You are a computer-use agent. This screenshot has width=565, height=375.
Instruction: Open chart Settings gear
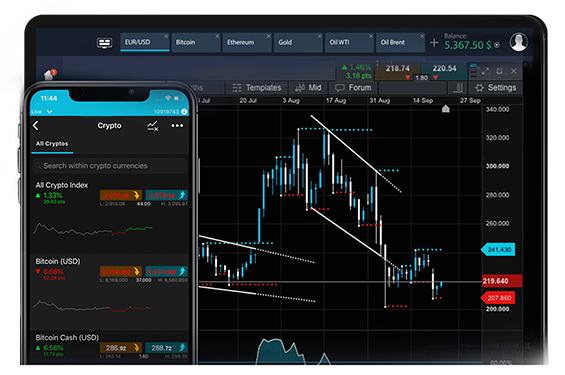click(x=495, y=88)
